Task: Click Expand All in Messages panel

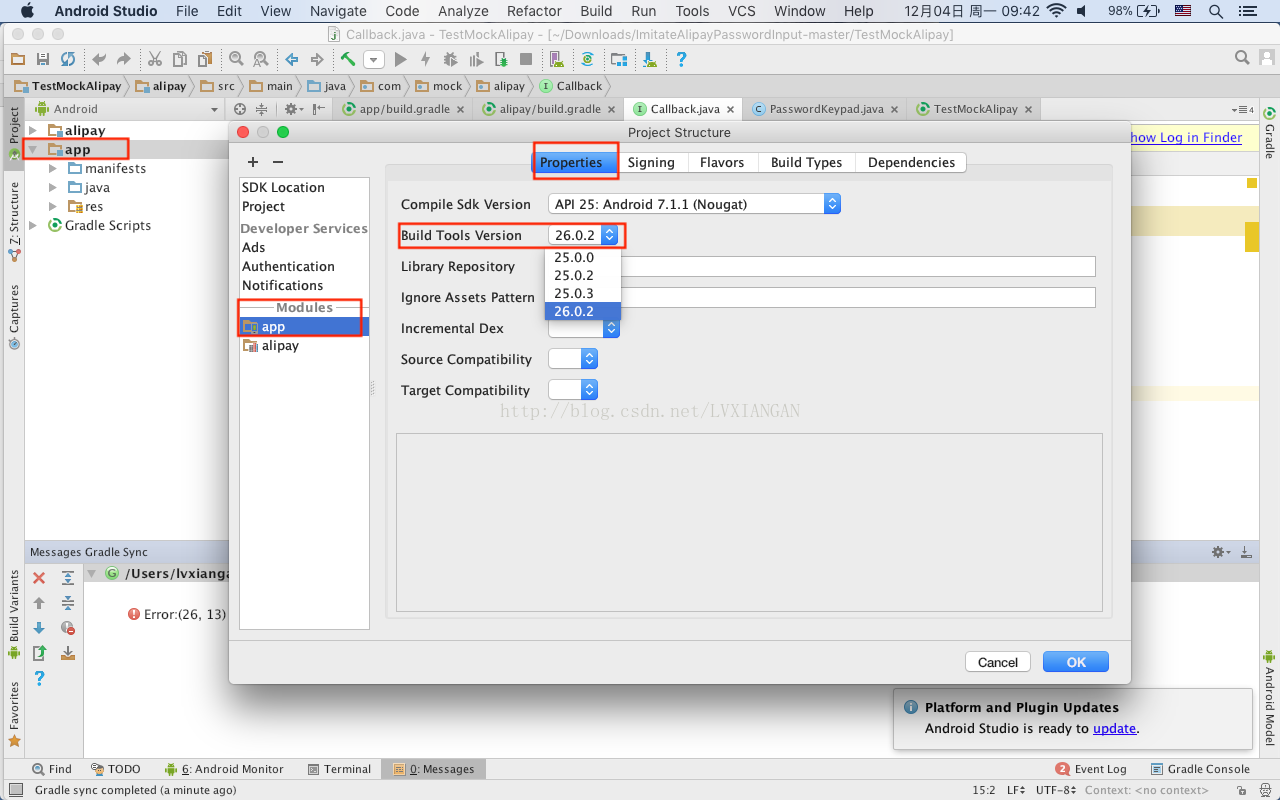Action: (x=68, y=578)
